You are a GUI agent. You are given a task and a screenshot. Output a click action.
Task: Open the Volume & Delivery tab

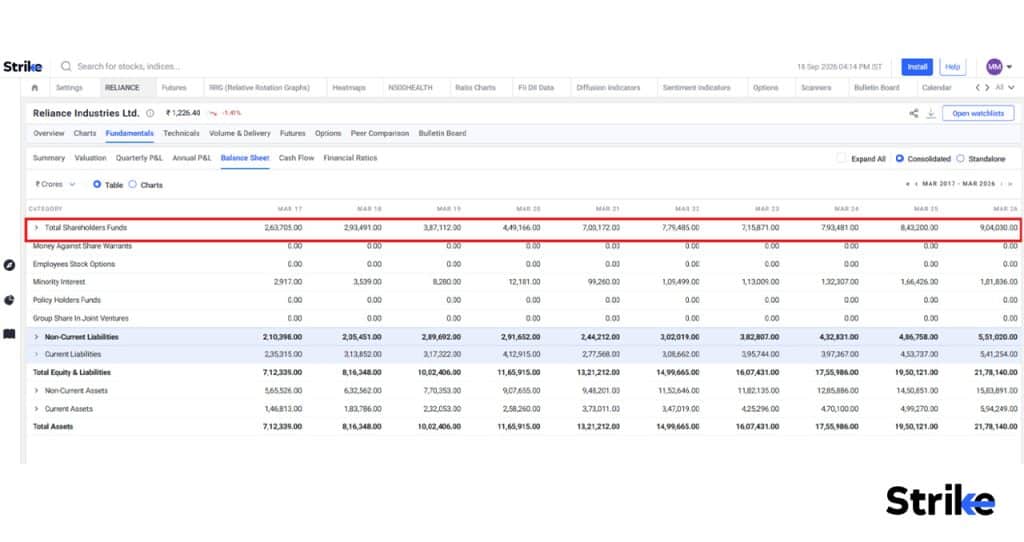240,133
